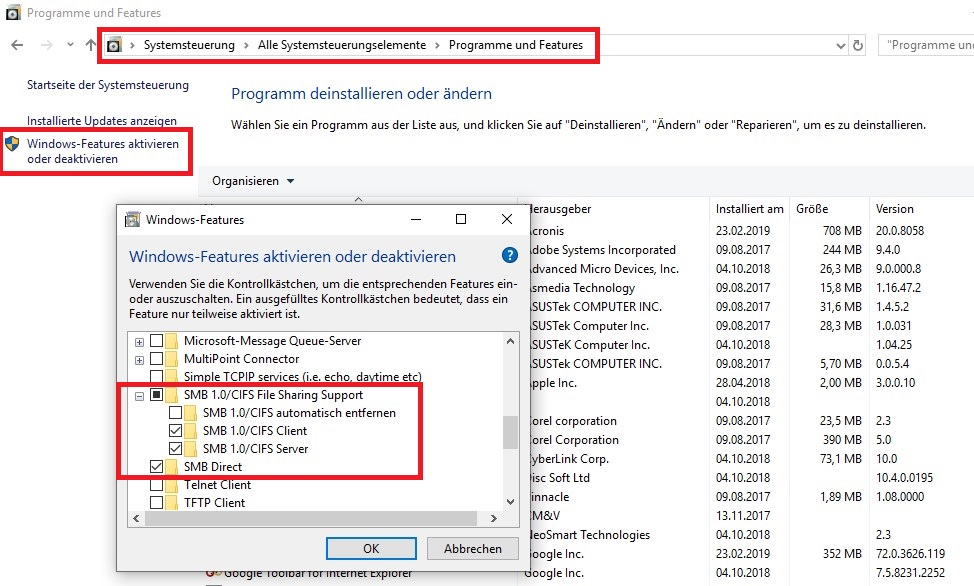
Task: Close the Windows-Features dialog
Action: [507, 219]
